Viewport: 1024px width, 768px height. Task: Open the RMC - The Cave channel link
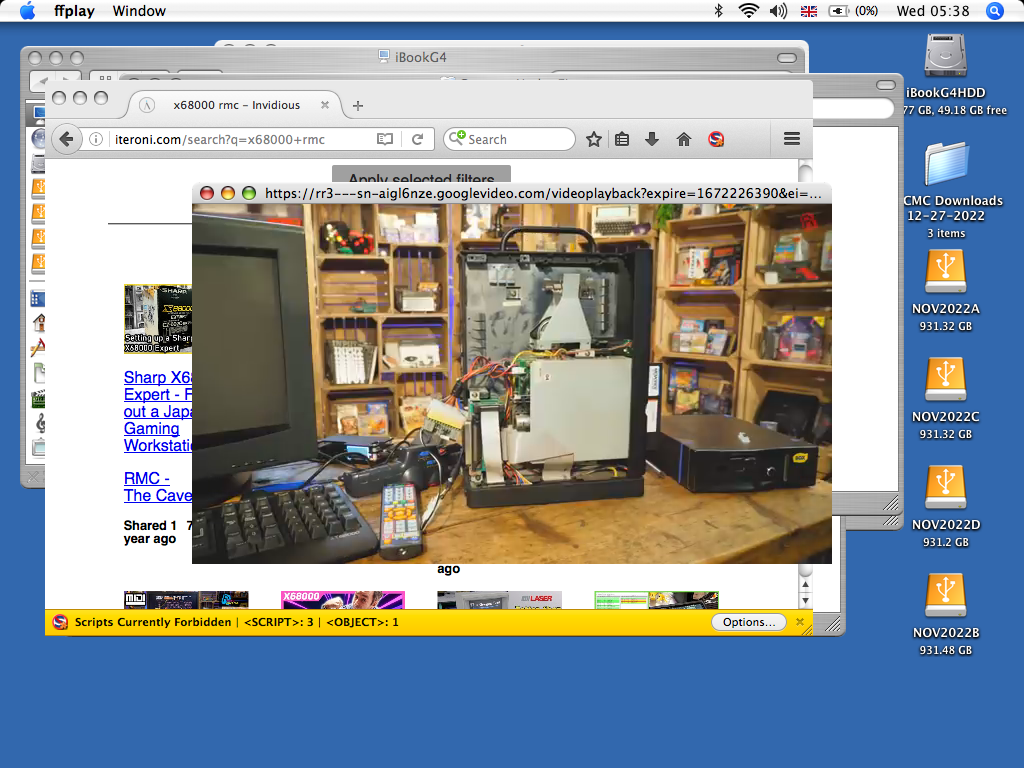tap(157, 487)
